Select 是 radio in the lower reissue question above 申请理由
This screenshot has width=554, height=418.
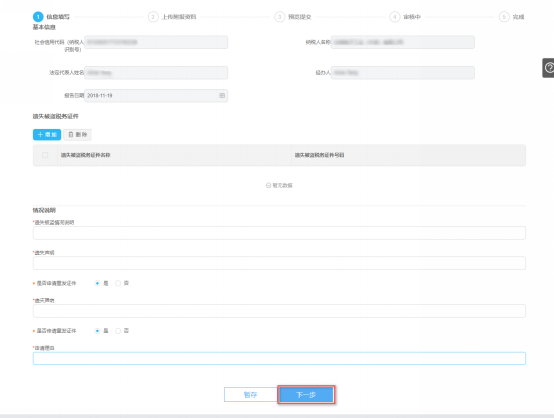[97, 331]
